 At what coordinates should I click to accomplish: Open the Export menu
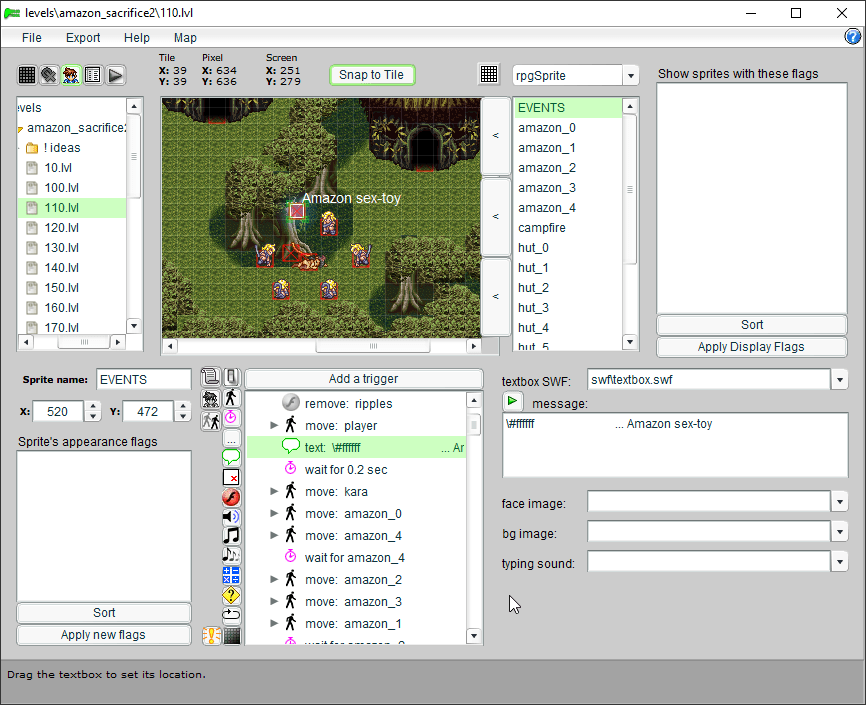pos(83,37)
